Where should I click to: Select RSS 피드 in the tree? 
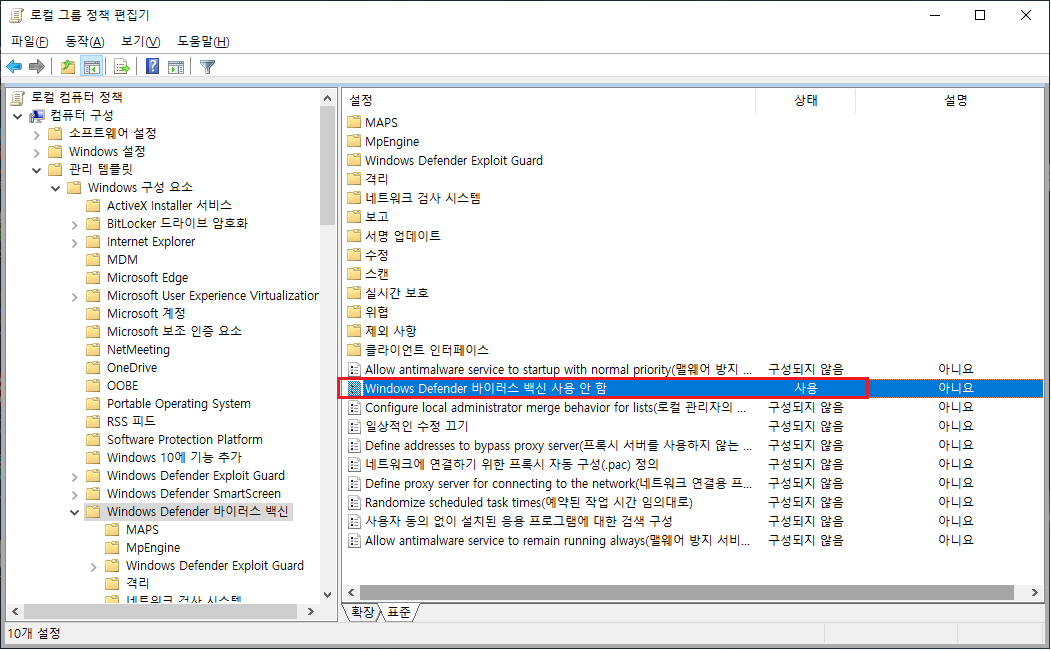pyautogui.click(x=131, y=421)
